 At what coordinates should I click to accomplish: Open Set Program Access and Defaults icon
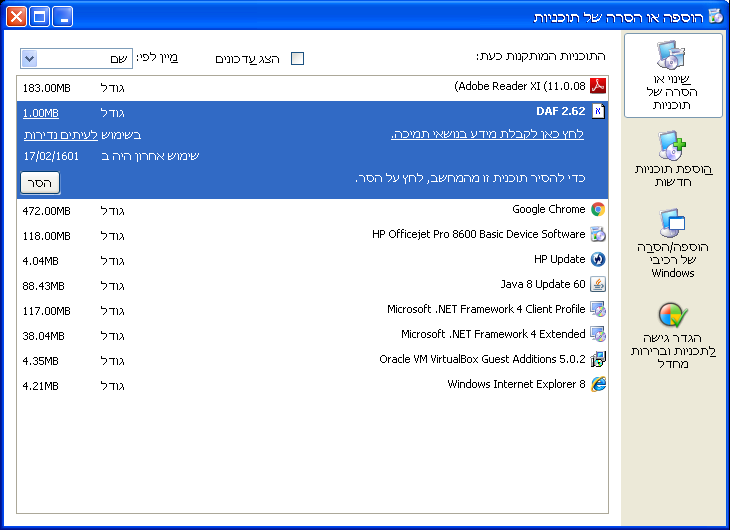click(673, 315)
